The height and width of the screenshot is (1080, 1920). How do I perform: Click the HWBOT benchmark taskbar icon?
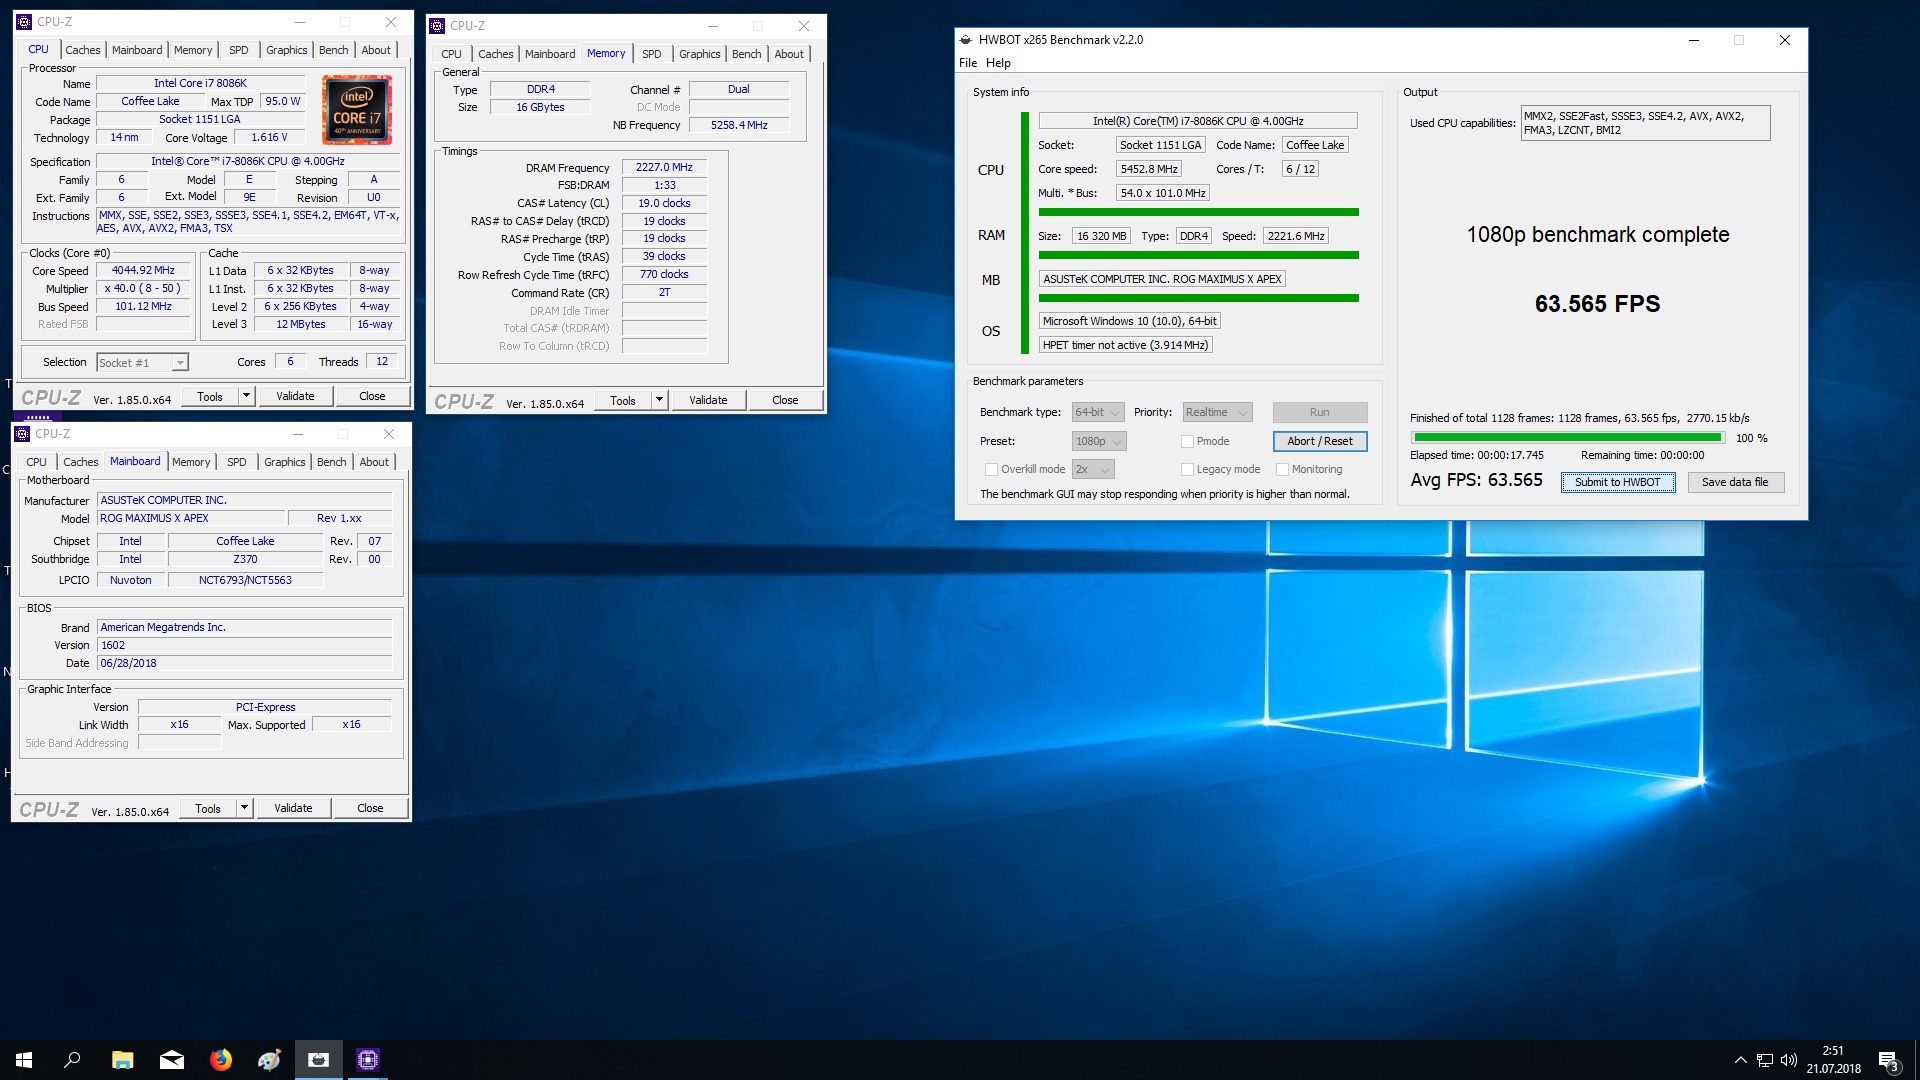318,1060
